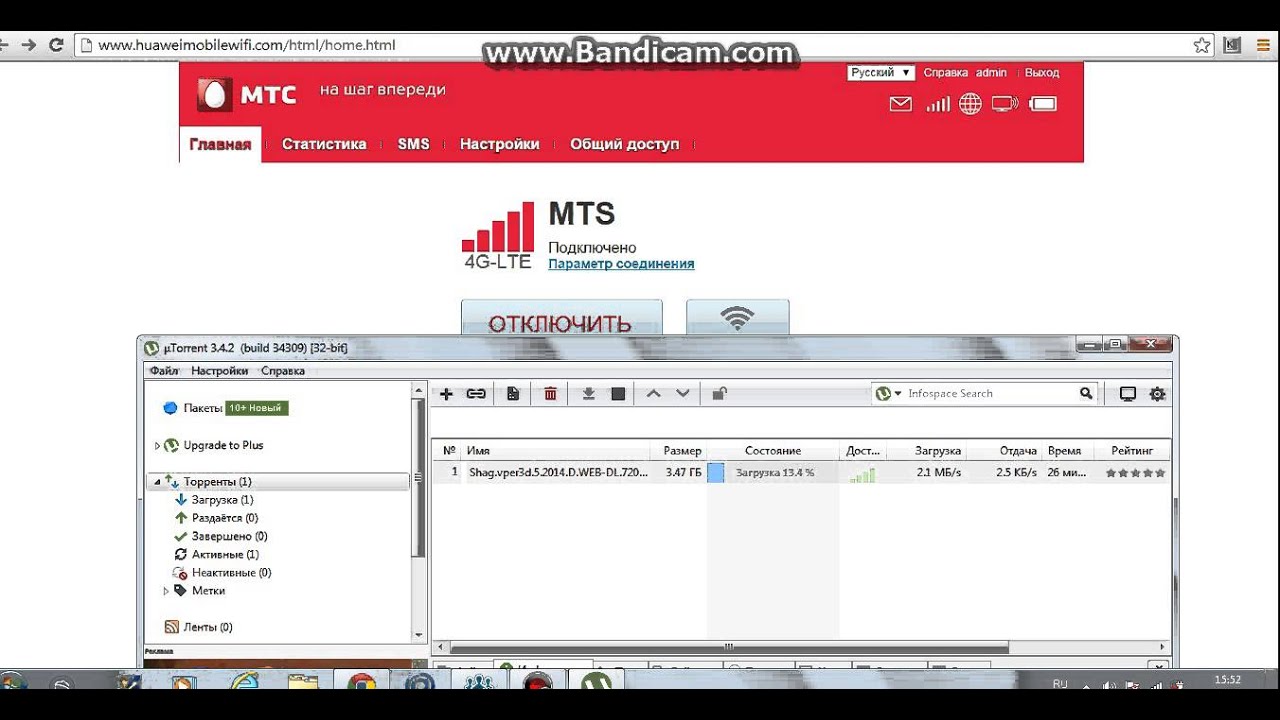Click the five-star rating of torrent
Viewport: 1280px width, 720px height.
[x=1135, y=473]
